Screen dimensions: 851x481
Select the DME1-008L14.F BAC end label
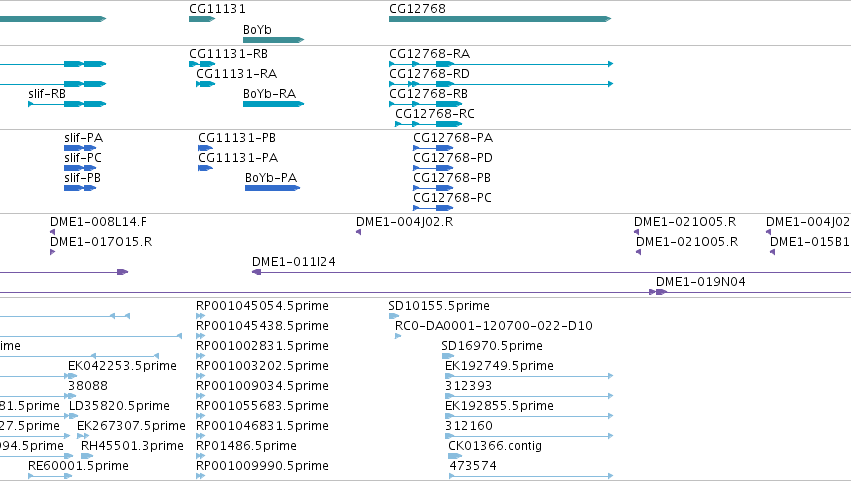click(98, 222)
